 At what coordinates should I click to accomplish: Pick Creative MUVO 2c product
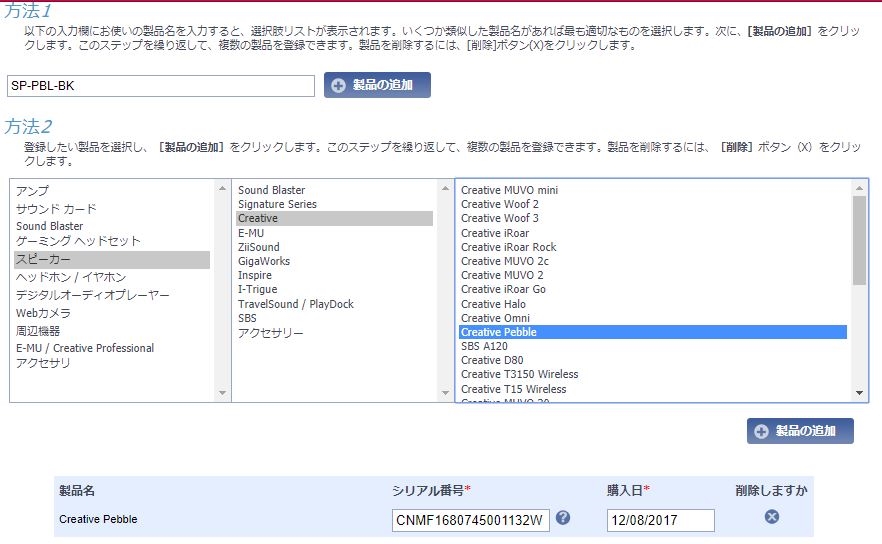point(505,261)
